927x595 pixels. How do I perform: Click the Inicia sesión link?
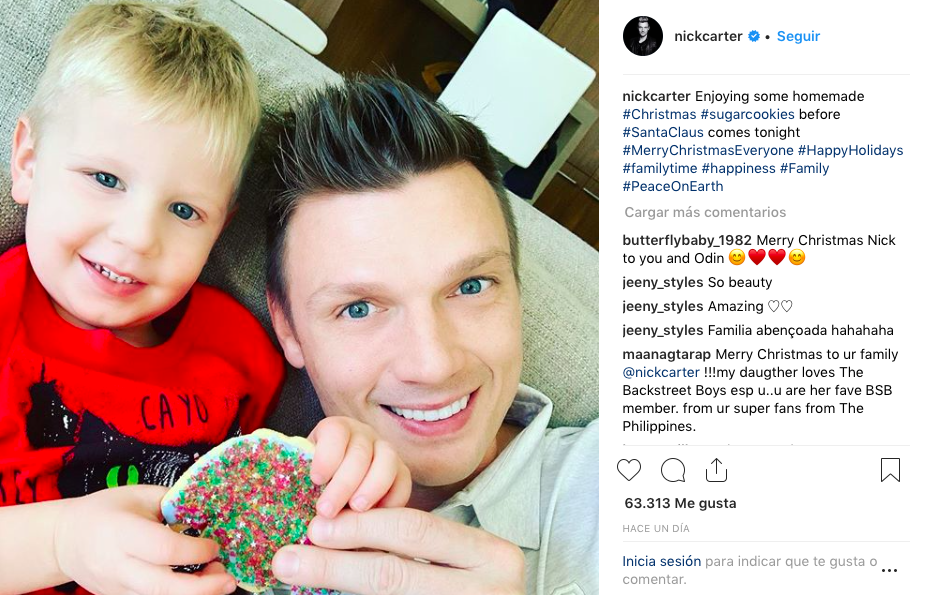(x=662, y=561)
